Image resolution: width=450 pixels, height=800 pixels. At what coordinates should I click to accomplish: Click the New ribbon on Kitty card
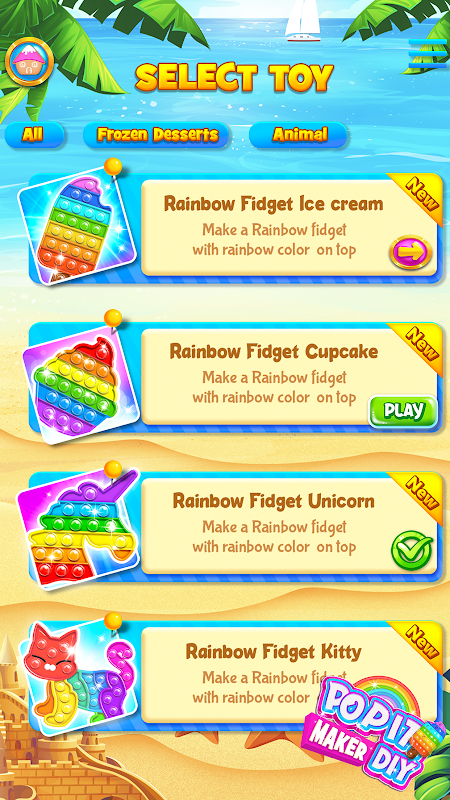click(x=418, y=644)
